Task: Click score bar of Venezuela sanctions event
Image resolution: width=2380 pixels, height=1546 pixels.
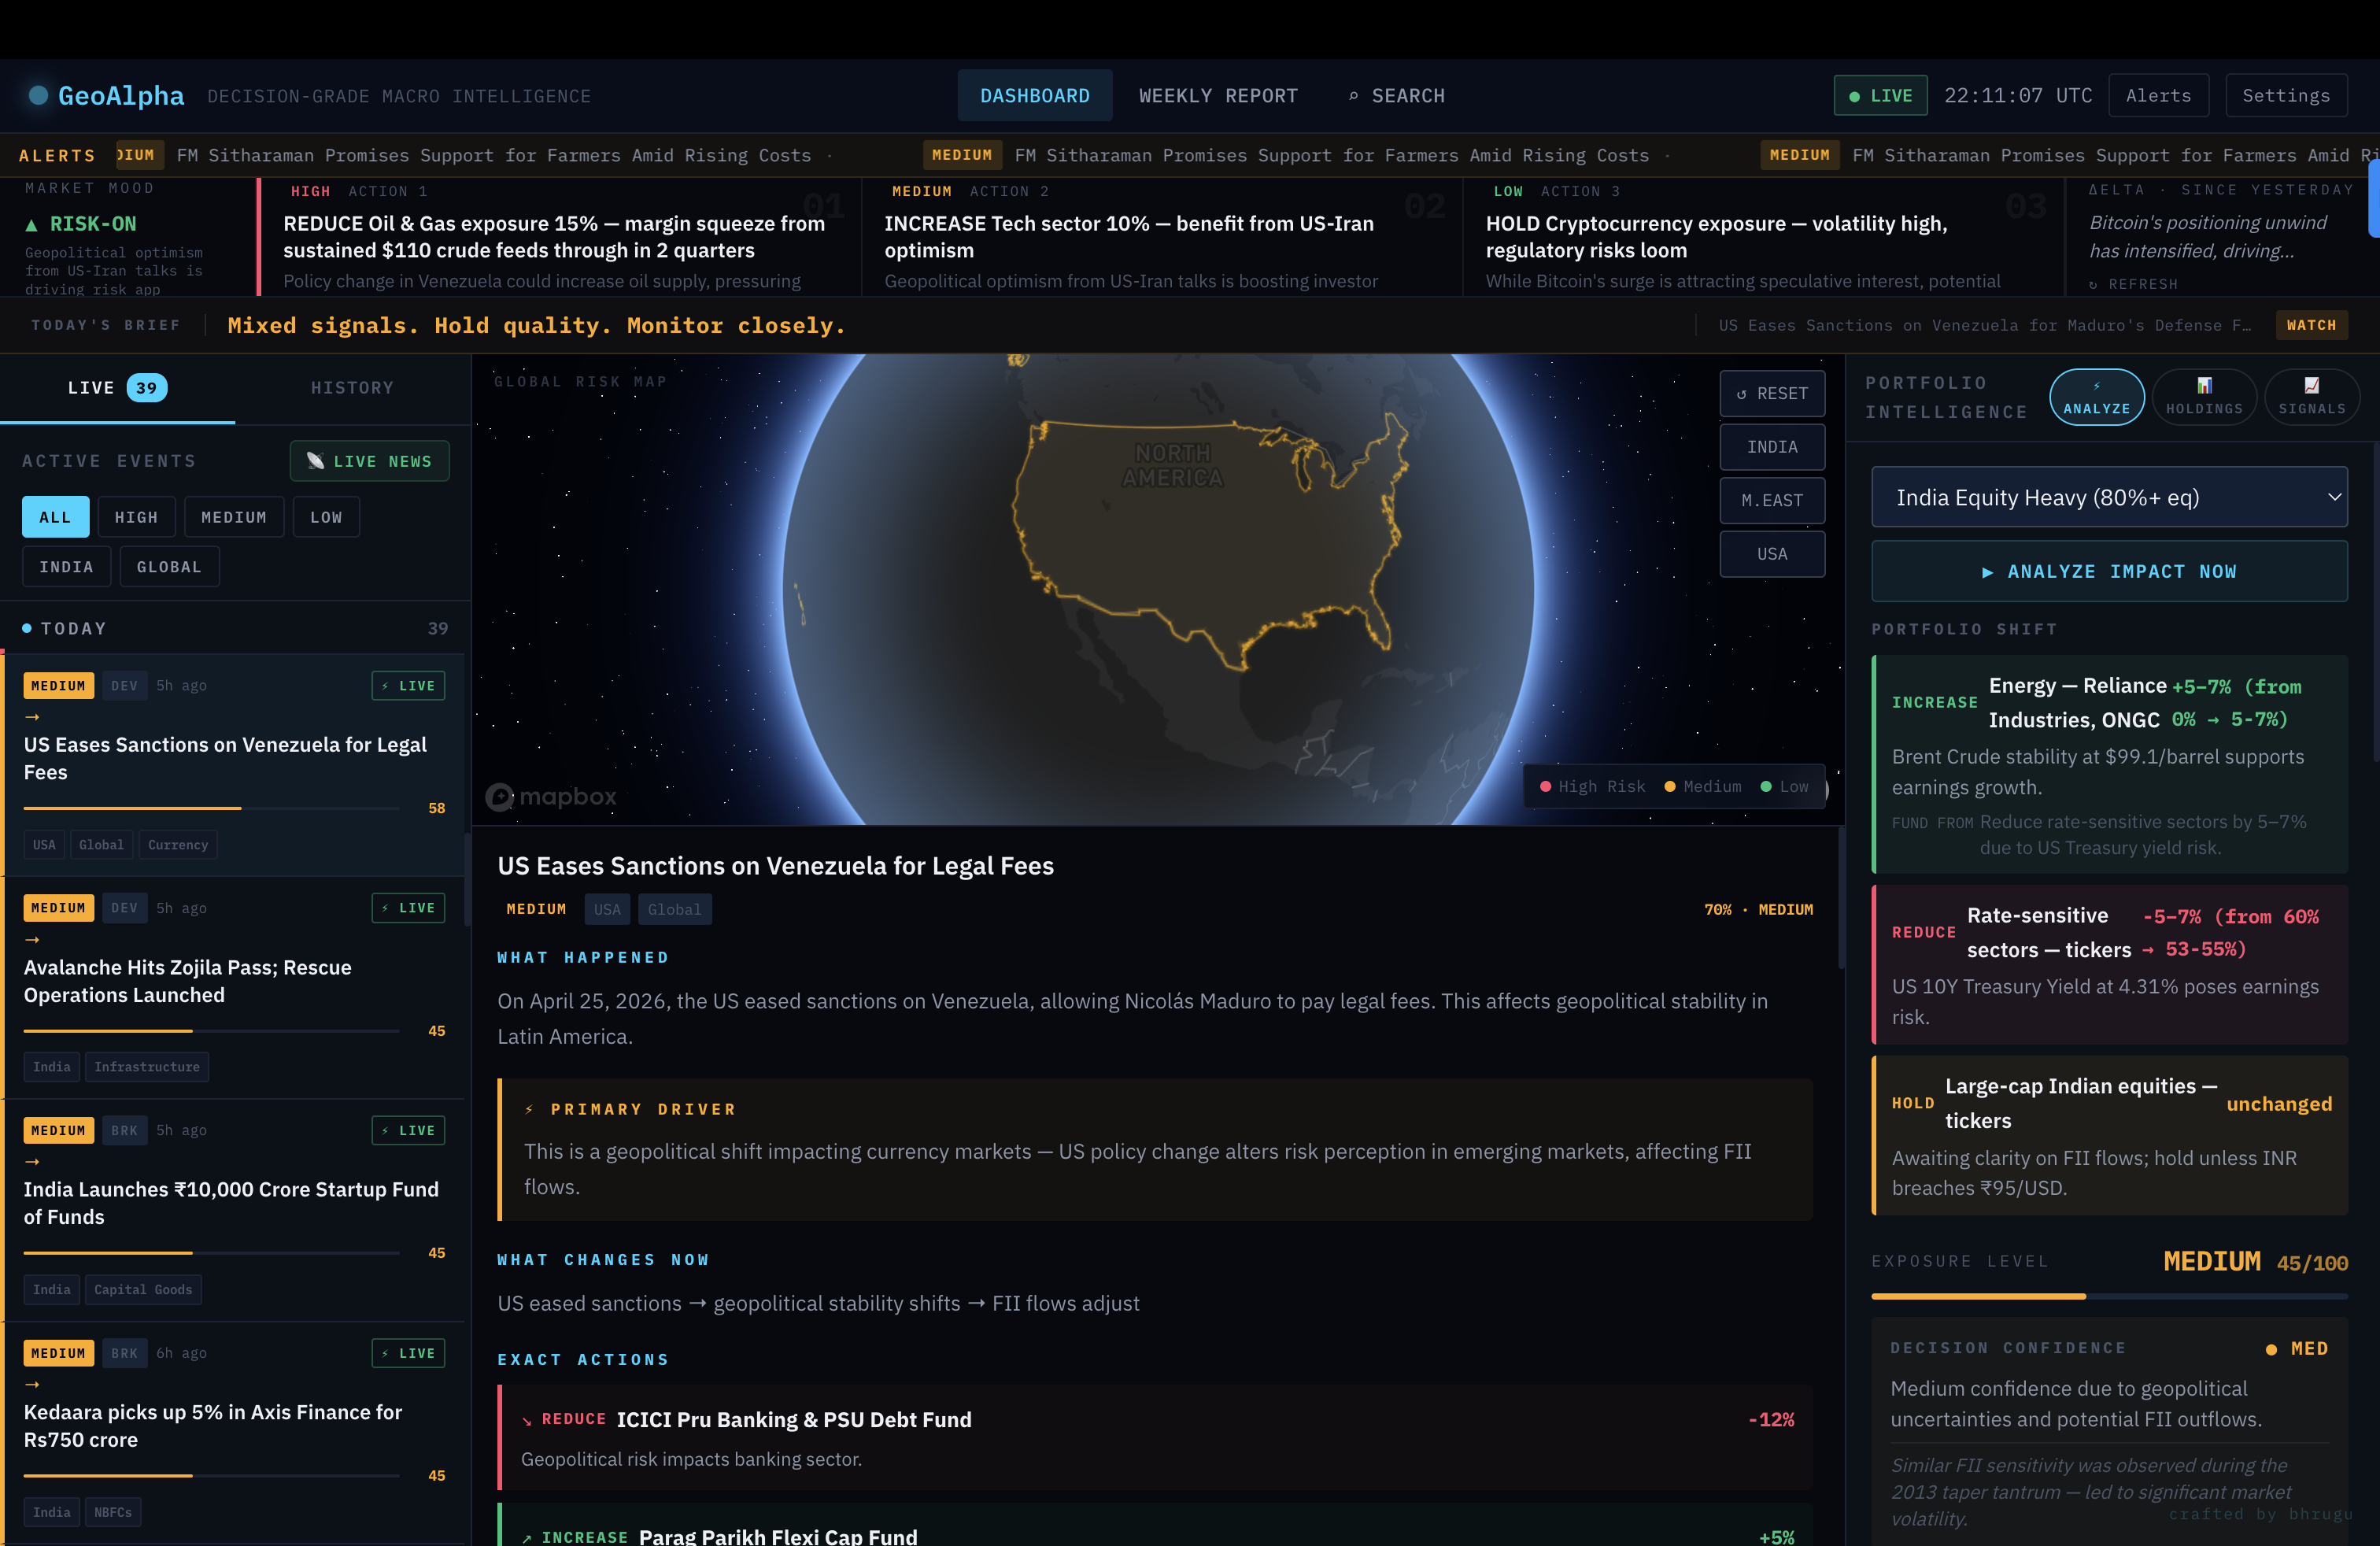Action: [212, 807]
